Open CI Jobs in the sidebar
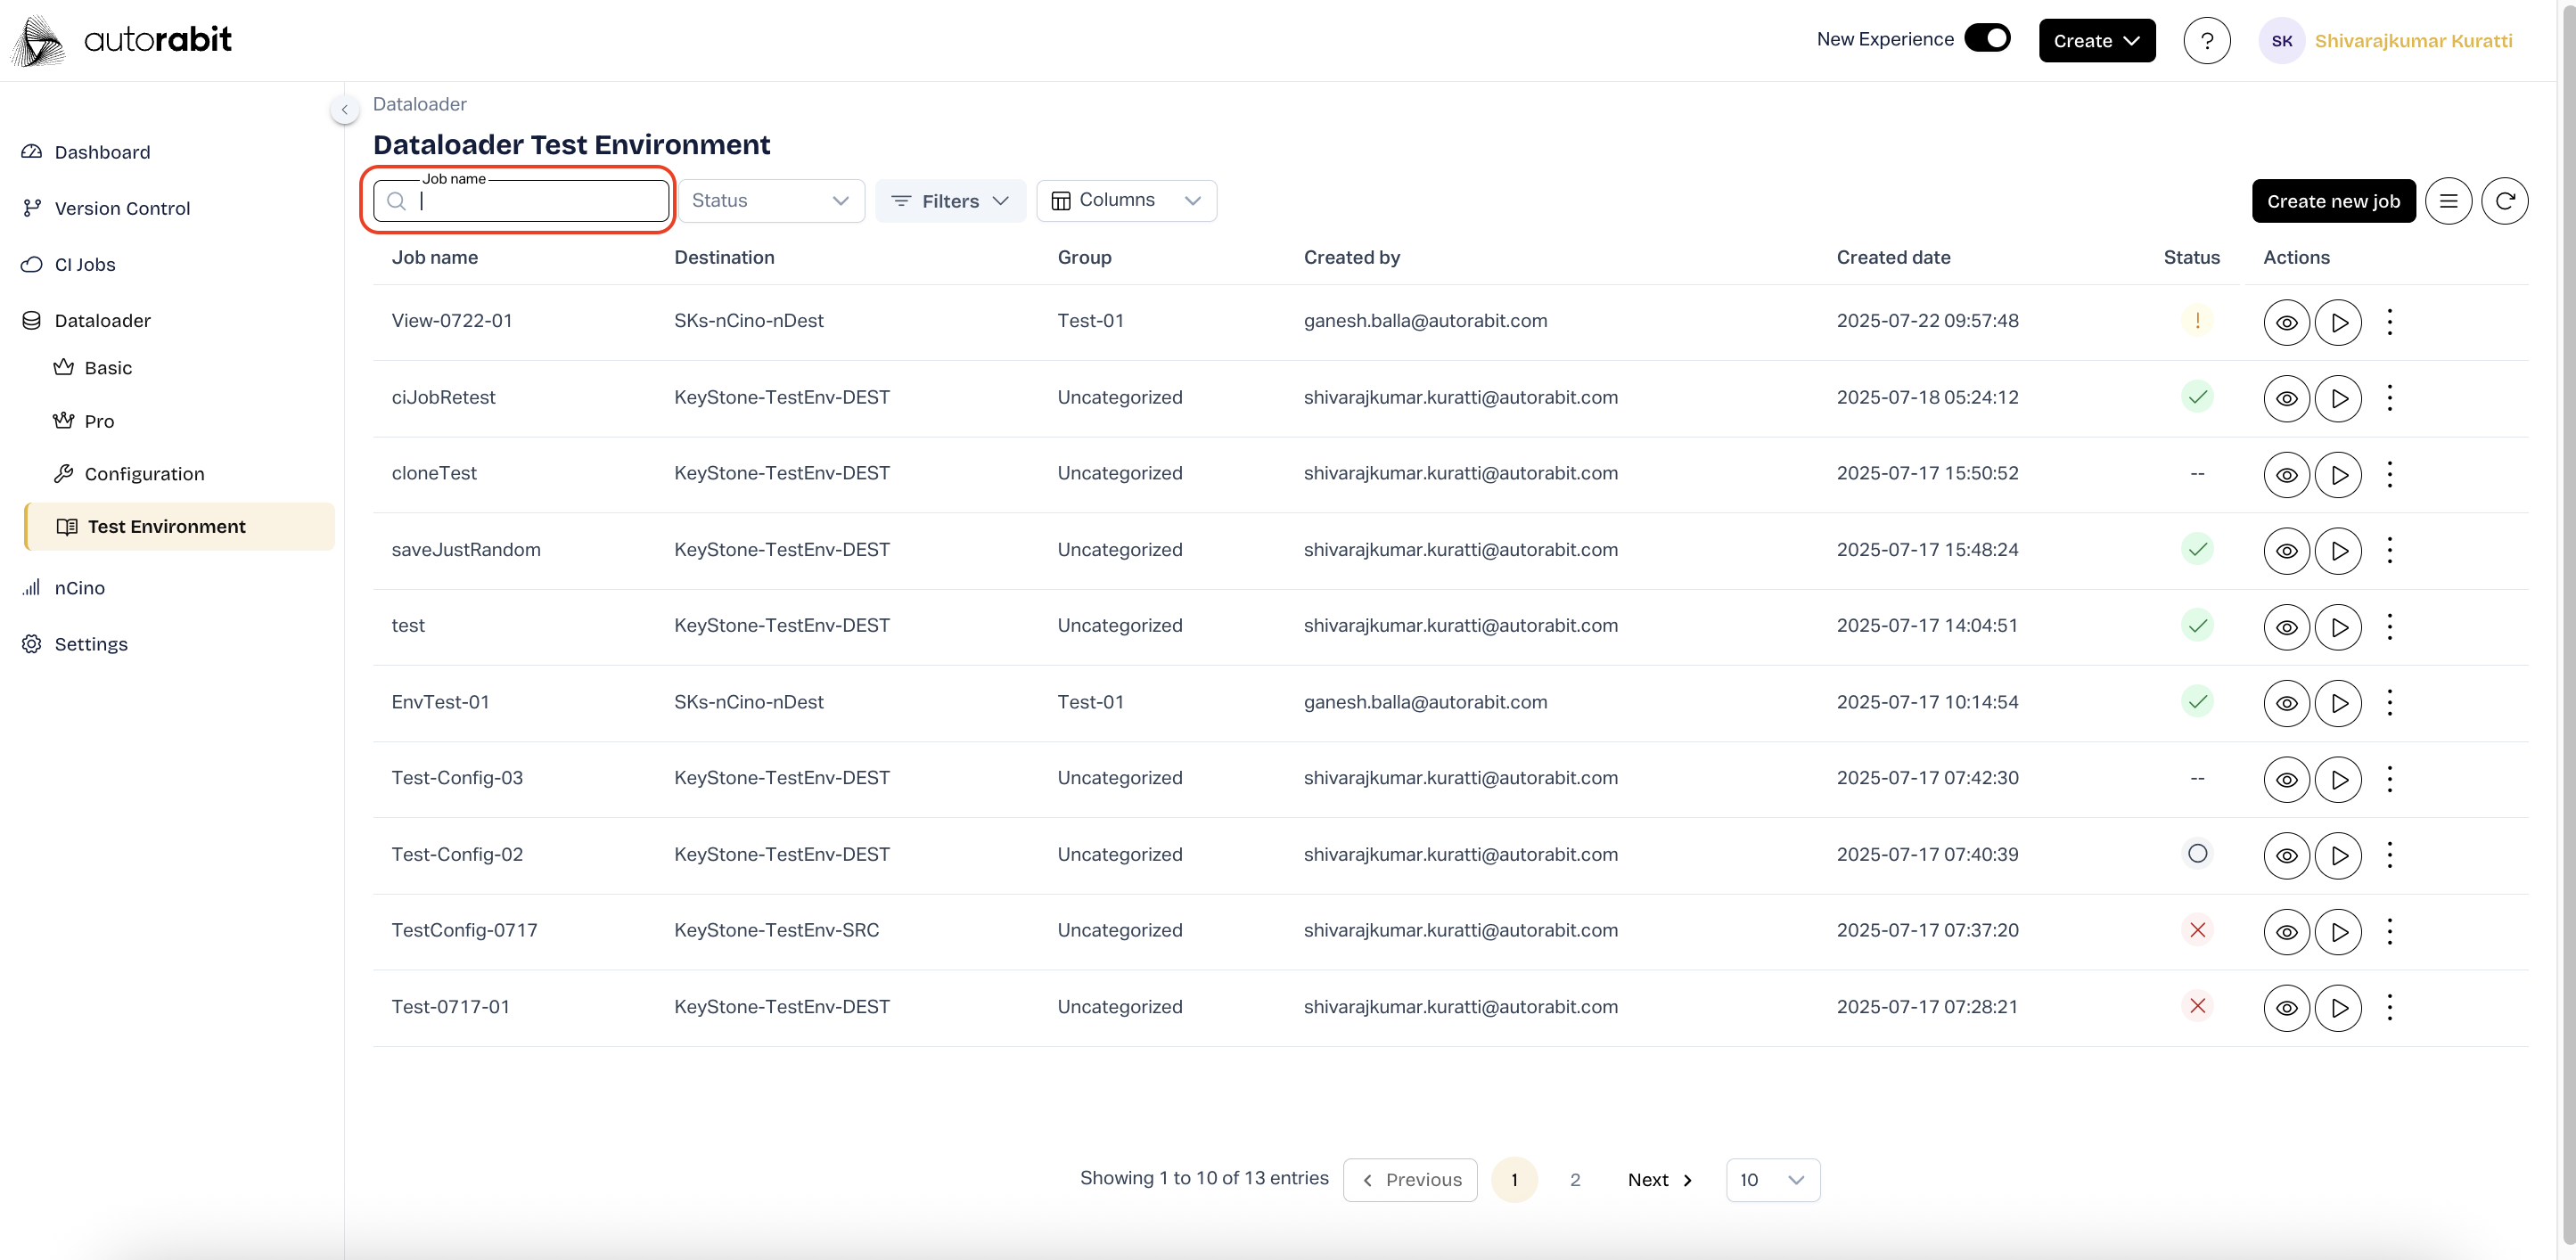 click(x=85, y=265)
